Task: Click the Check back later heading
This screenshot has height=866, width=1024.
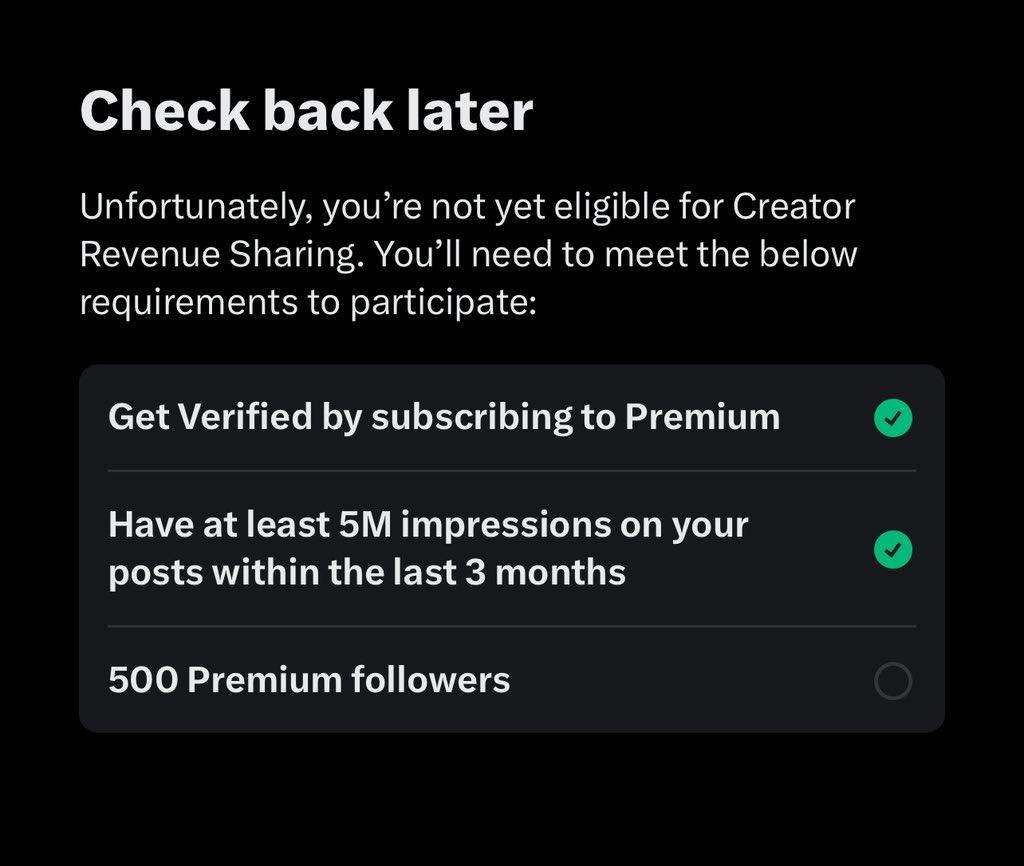Action: 306,111
